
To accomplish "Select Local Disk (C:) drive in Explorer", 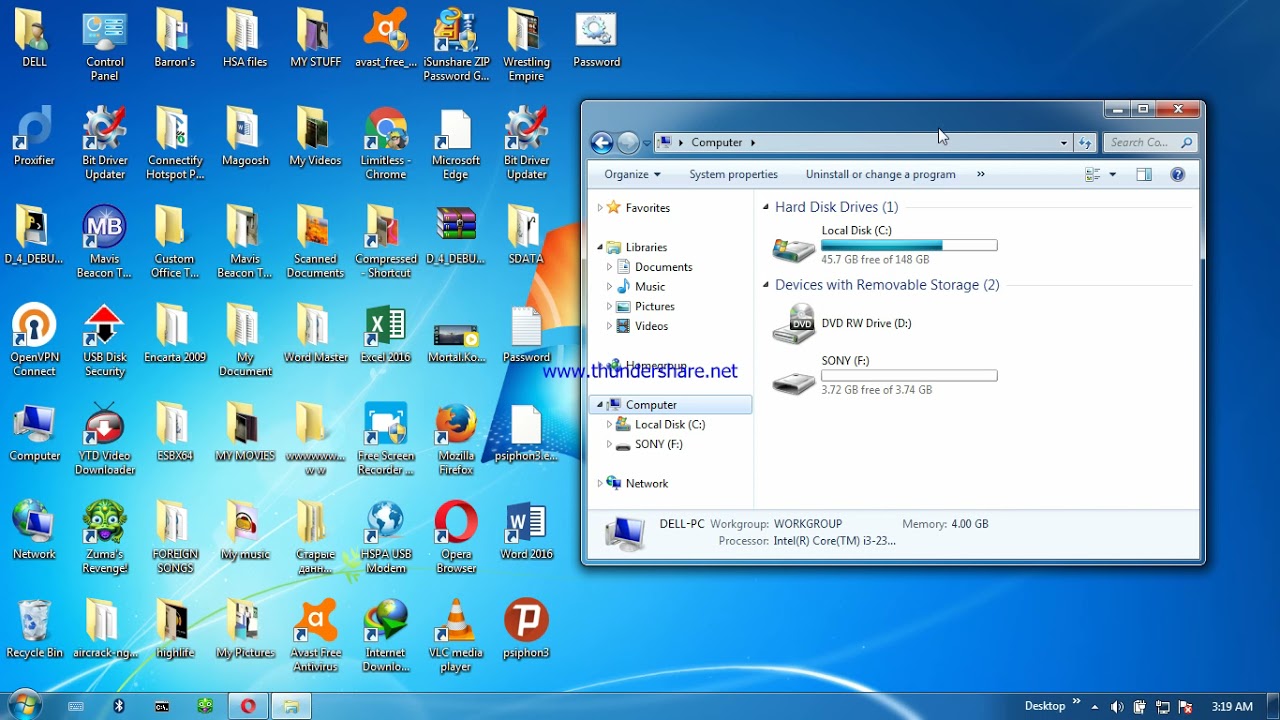I will (885, 244).
